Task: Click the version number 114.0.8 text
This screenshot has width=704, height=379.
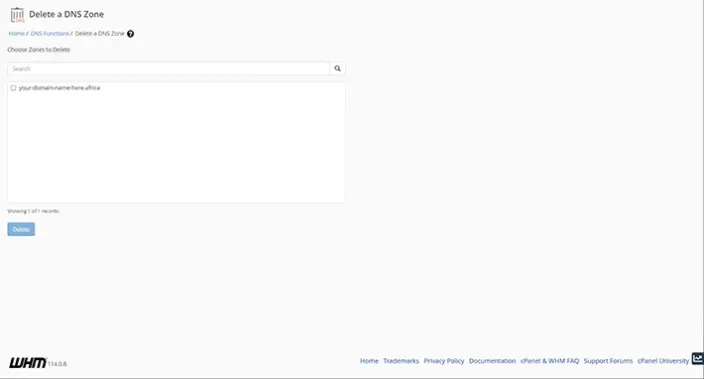Action: [57, 364]
